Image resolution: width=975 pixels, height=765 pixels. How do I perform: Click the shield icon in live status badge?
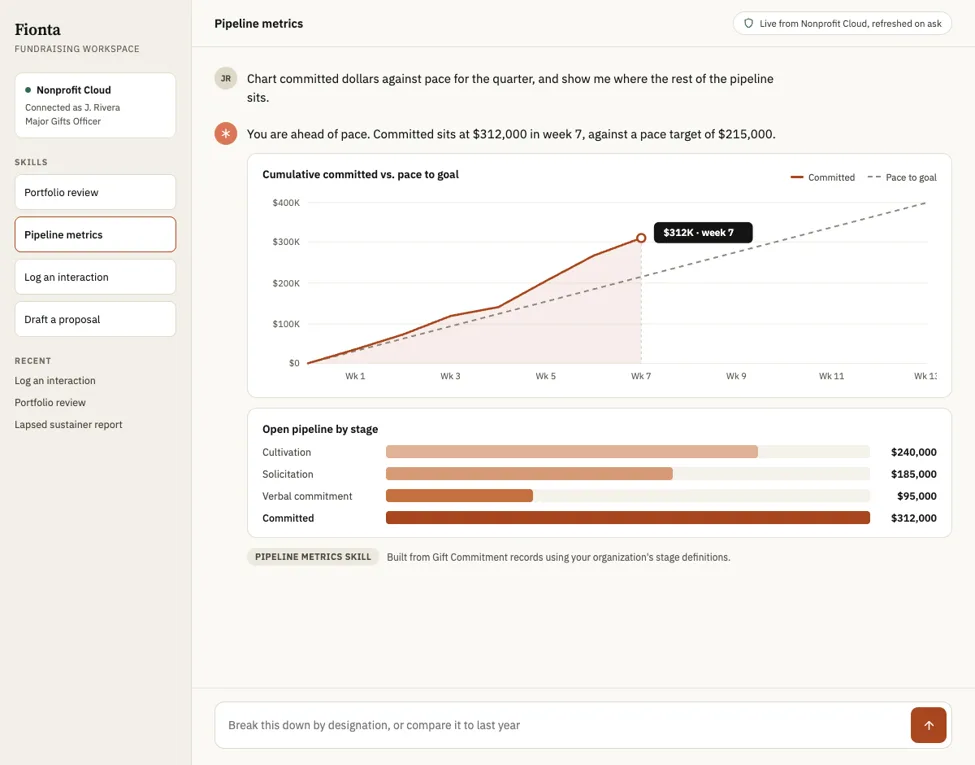(x=749, y=24)
